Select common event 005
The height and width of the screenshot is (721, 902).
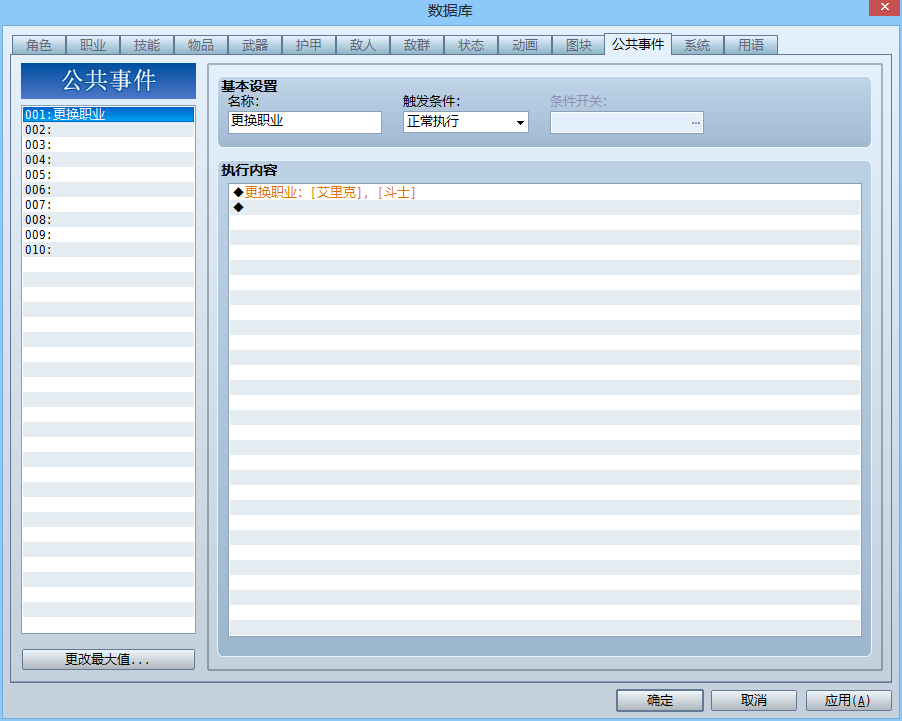(108, 174)
